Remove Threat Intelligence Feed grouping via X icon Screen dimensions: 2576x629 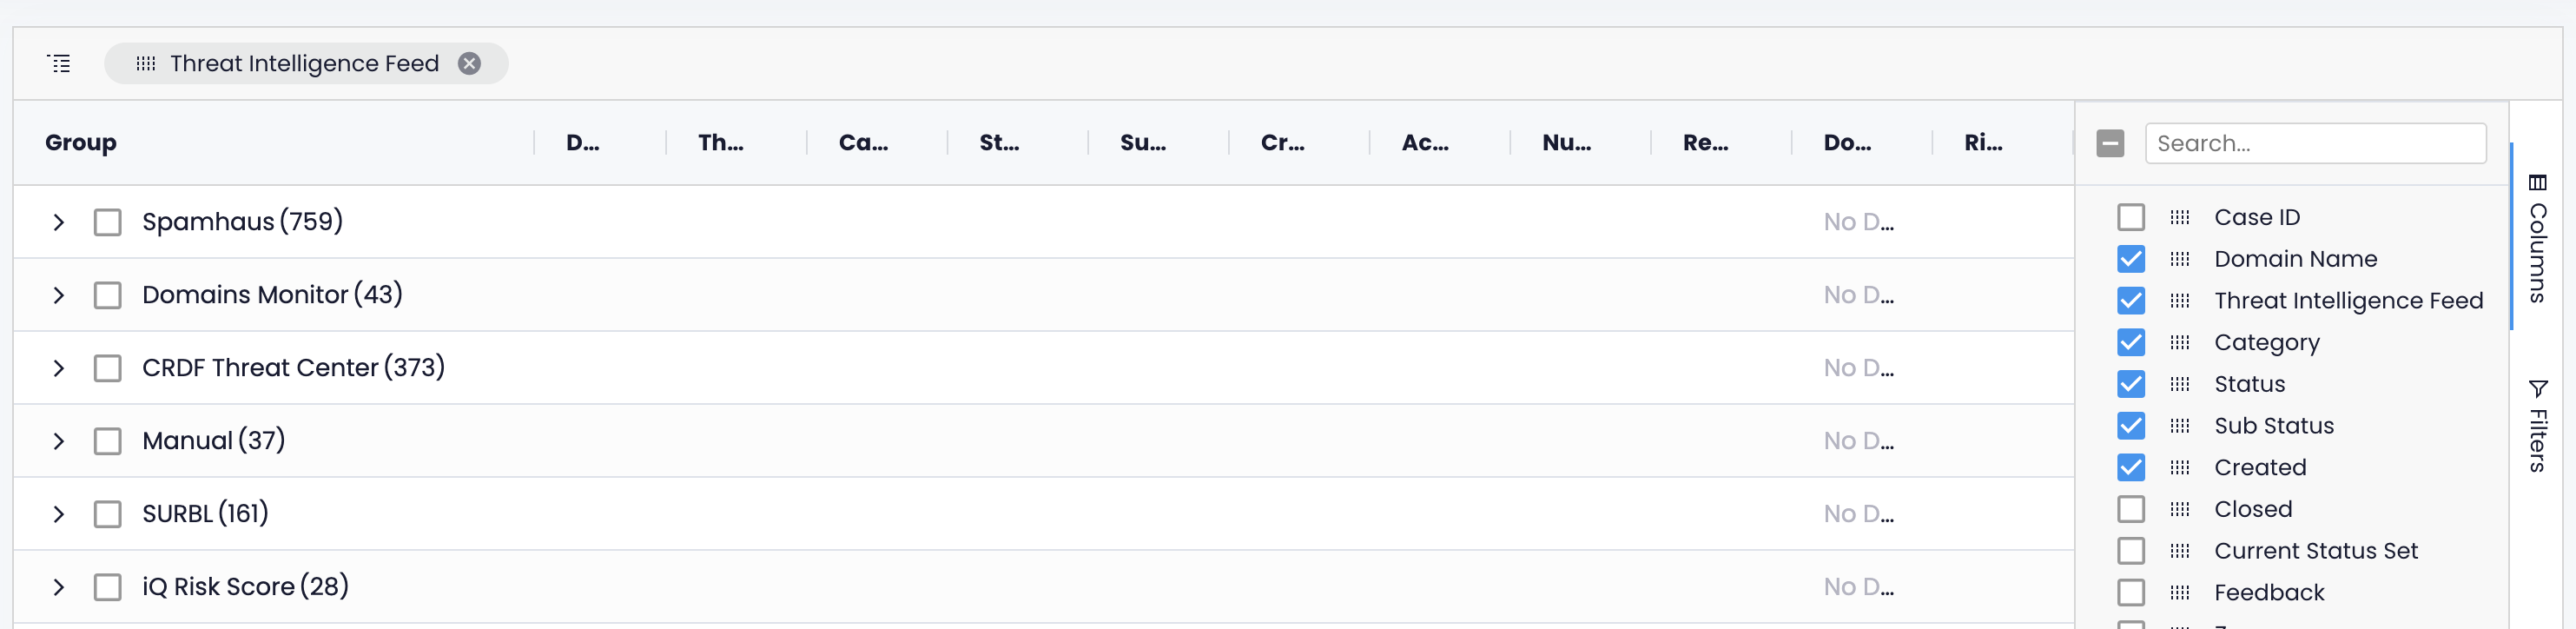[469, 63]
